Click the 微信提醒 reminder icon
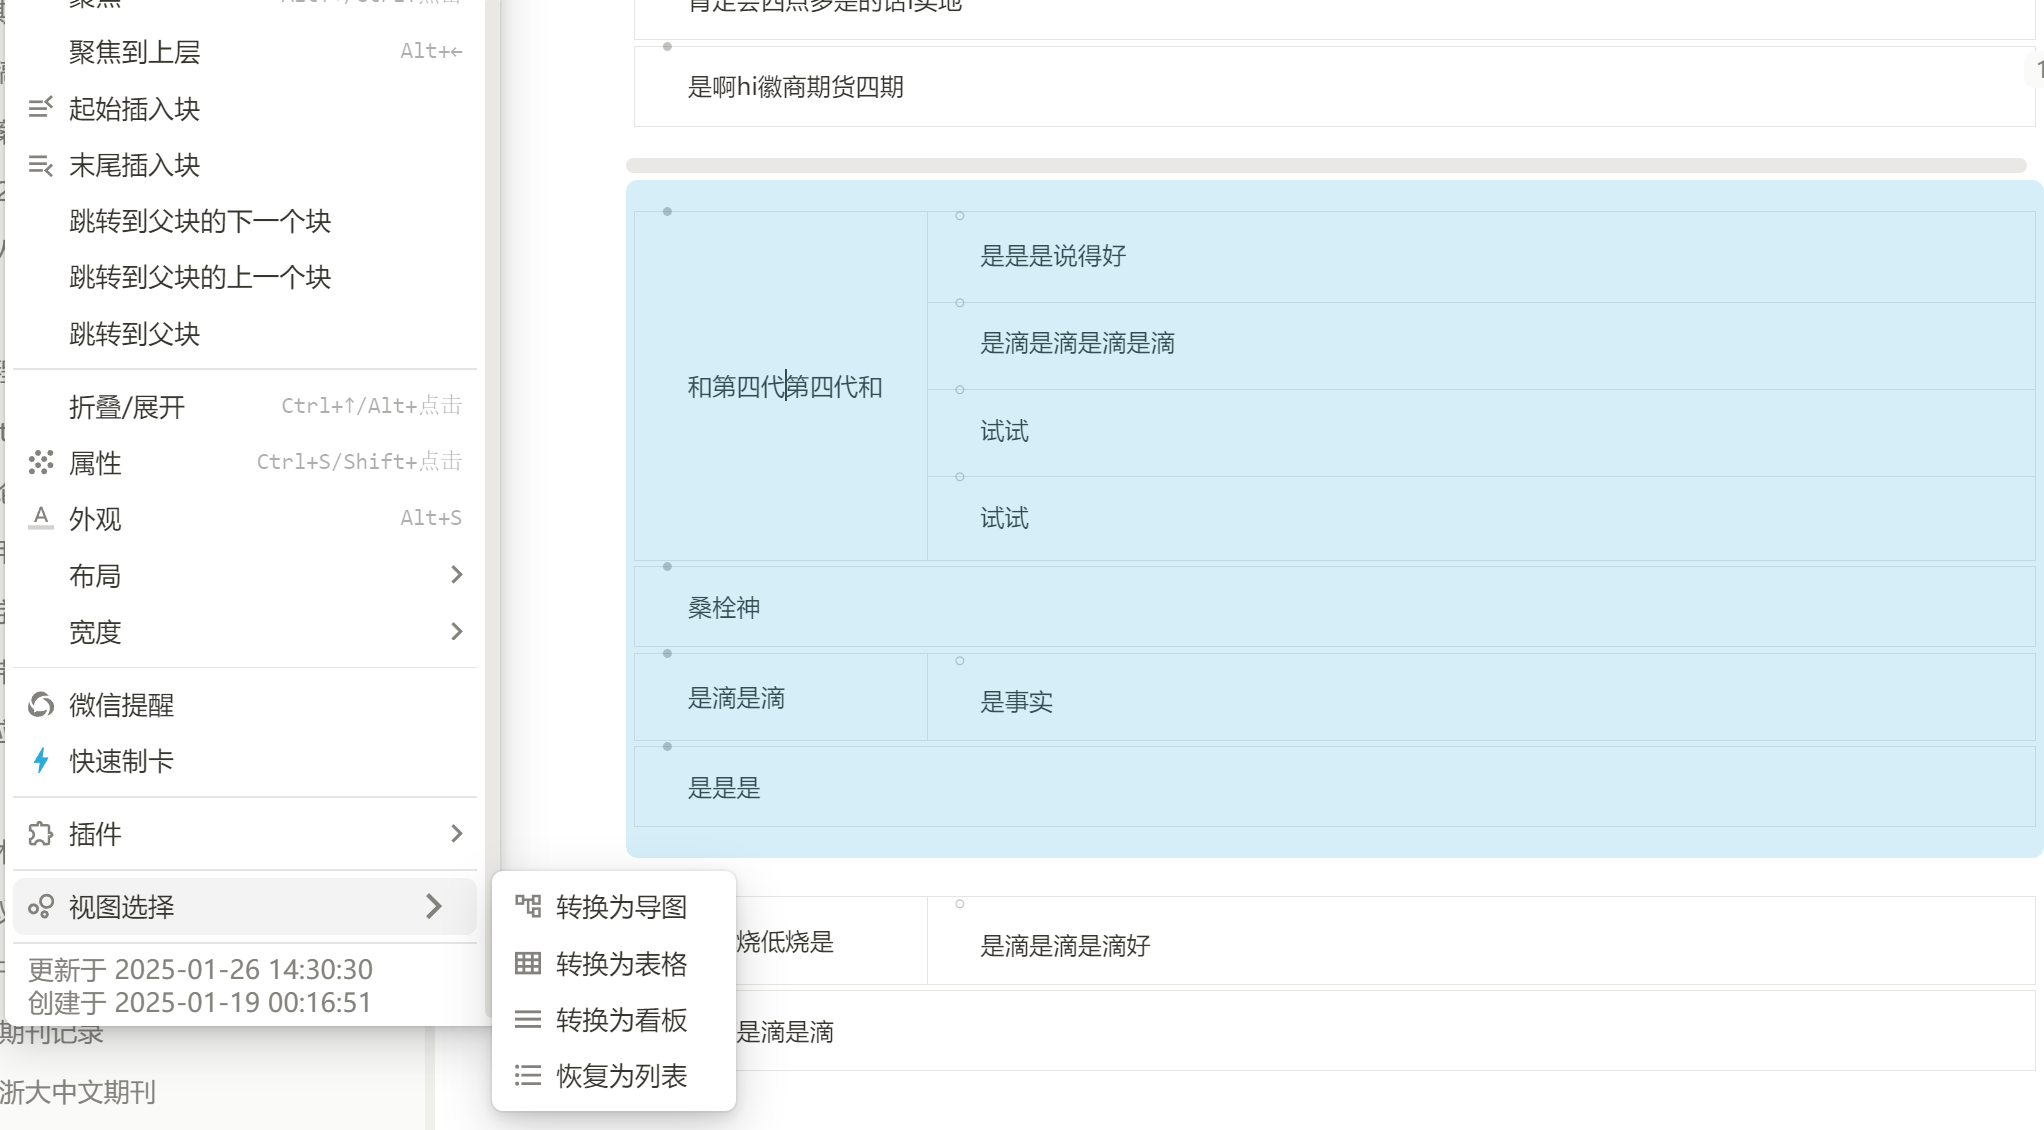The width and height of the screenshot is (2044, 1130). pos(40,705)
